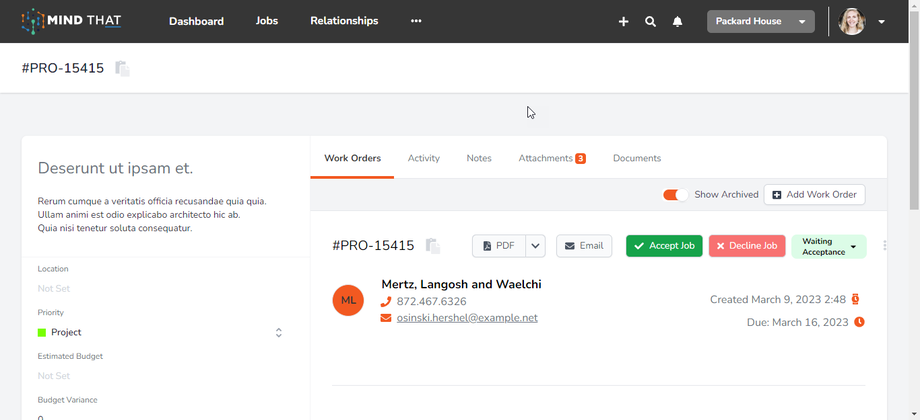Switch to the Activity tab
920x420 pixels.
(423, 158)
